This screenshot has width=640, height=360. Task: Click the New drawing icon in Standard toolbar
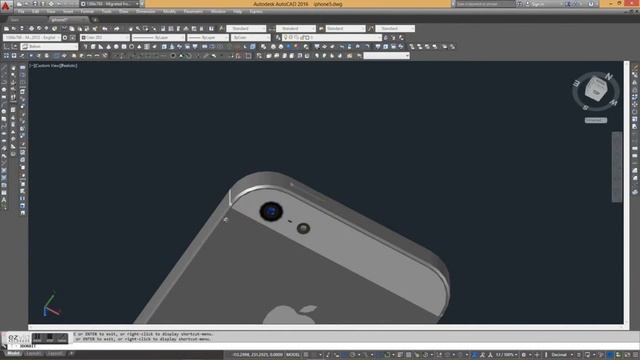(x=7, y=29)
